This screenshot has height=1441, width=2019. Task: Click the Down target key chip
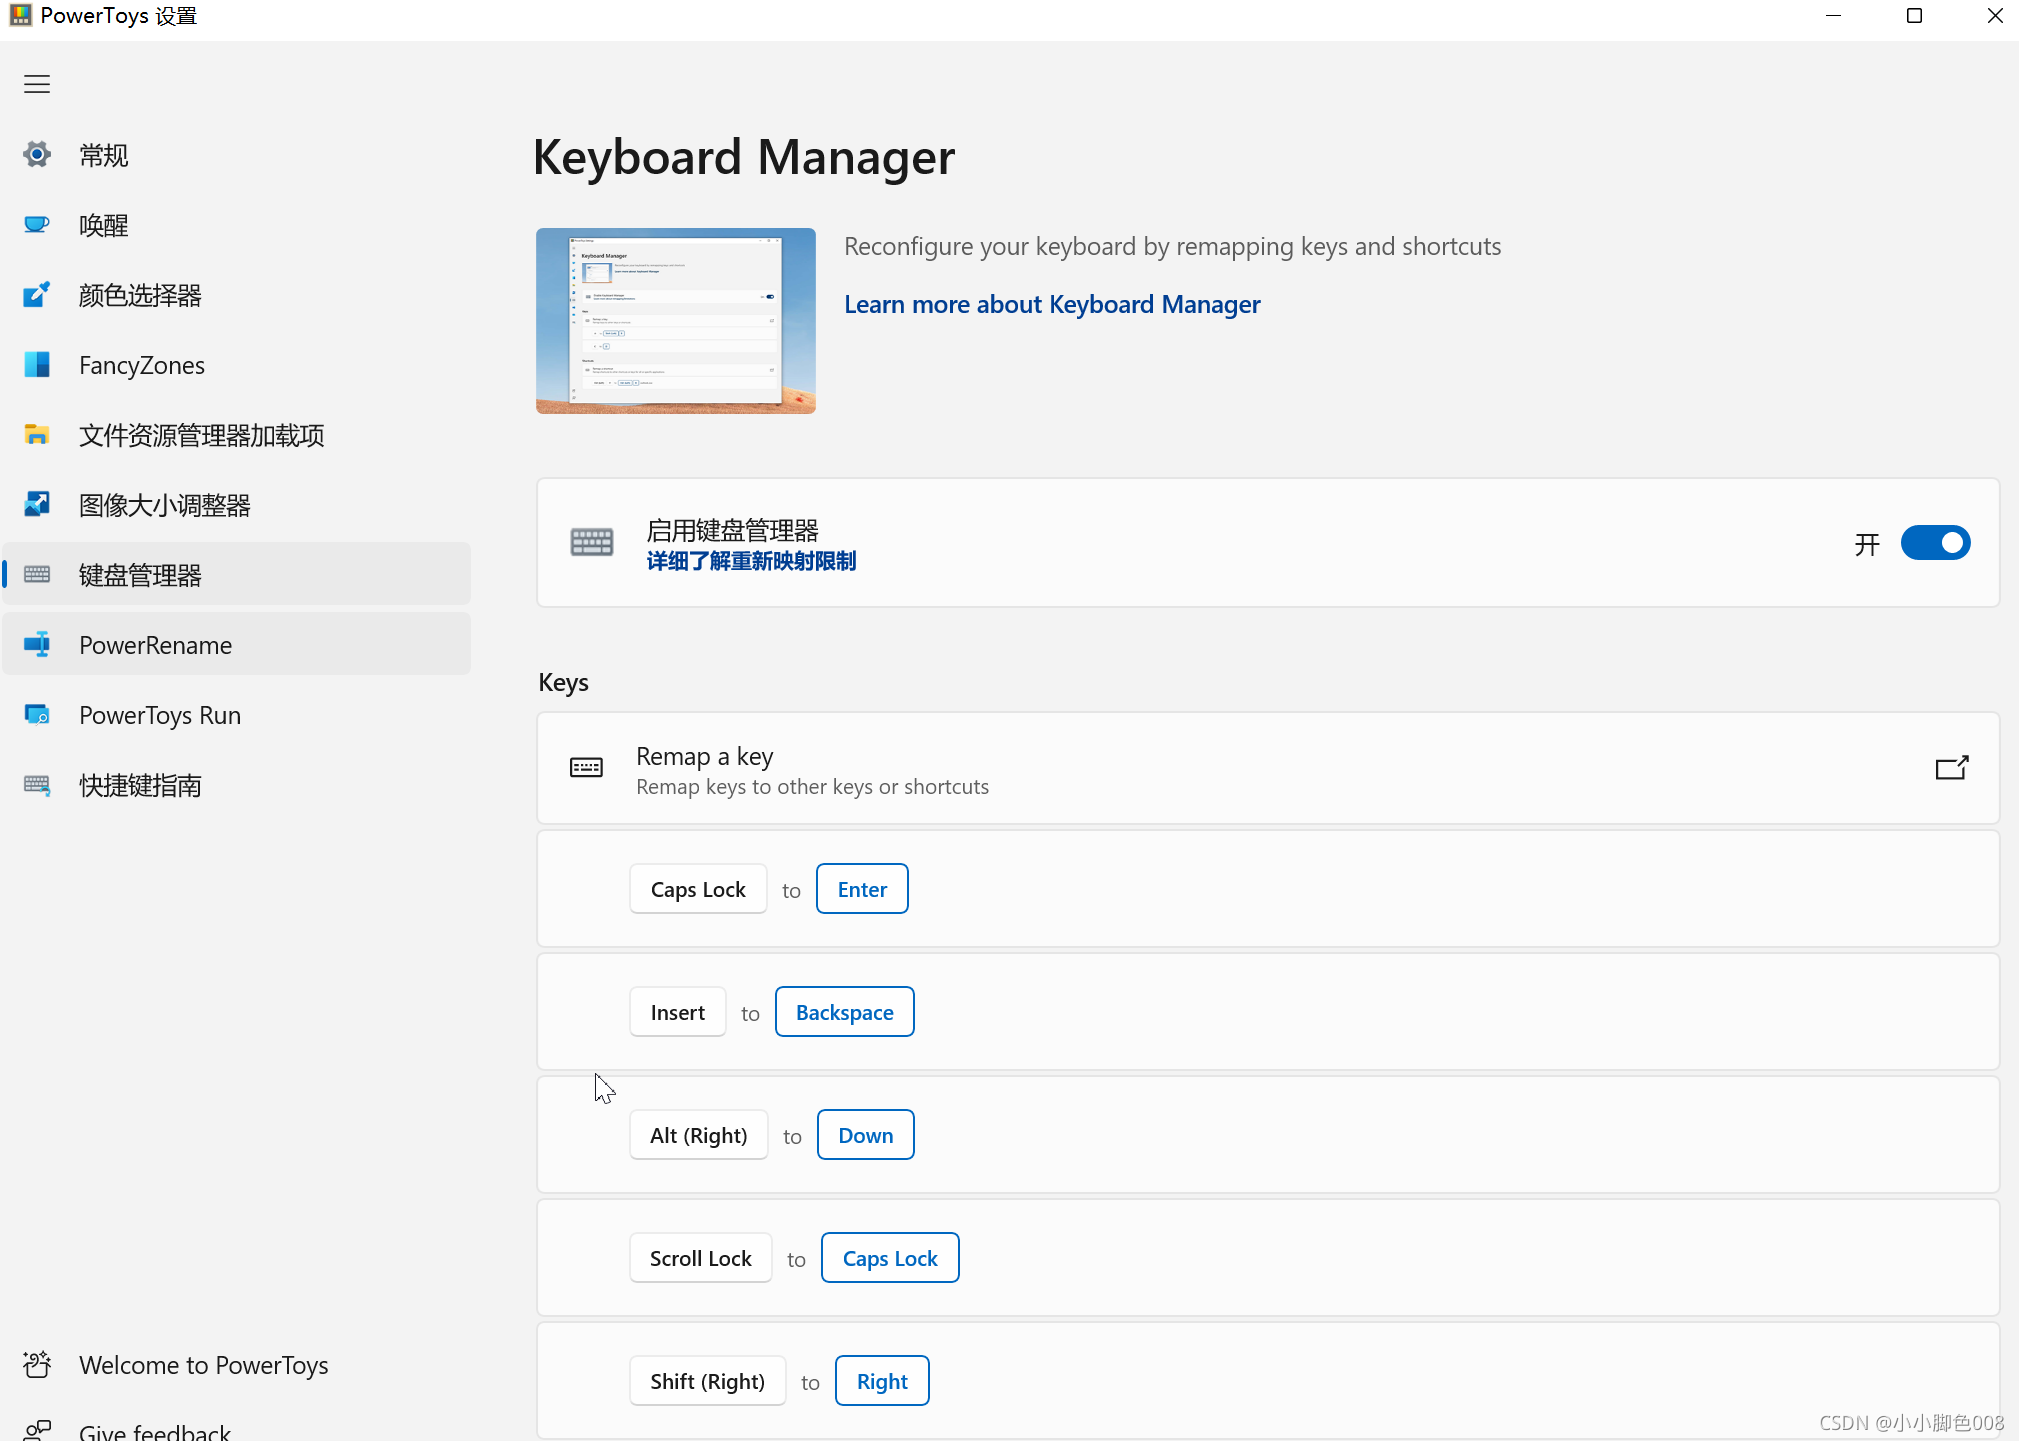tap(866, 1135)
